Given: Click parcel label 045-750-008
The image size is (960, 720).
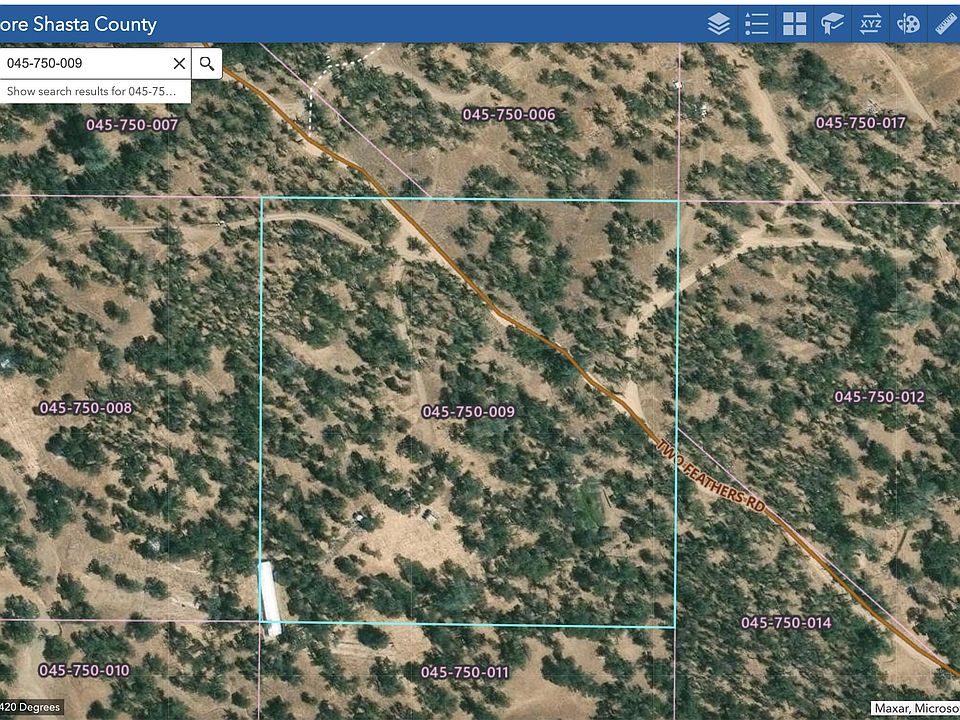Looking at the screenshot, I should click(x=85, y=408).
